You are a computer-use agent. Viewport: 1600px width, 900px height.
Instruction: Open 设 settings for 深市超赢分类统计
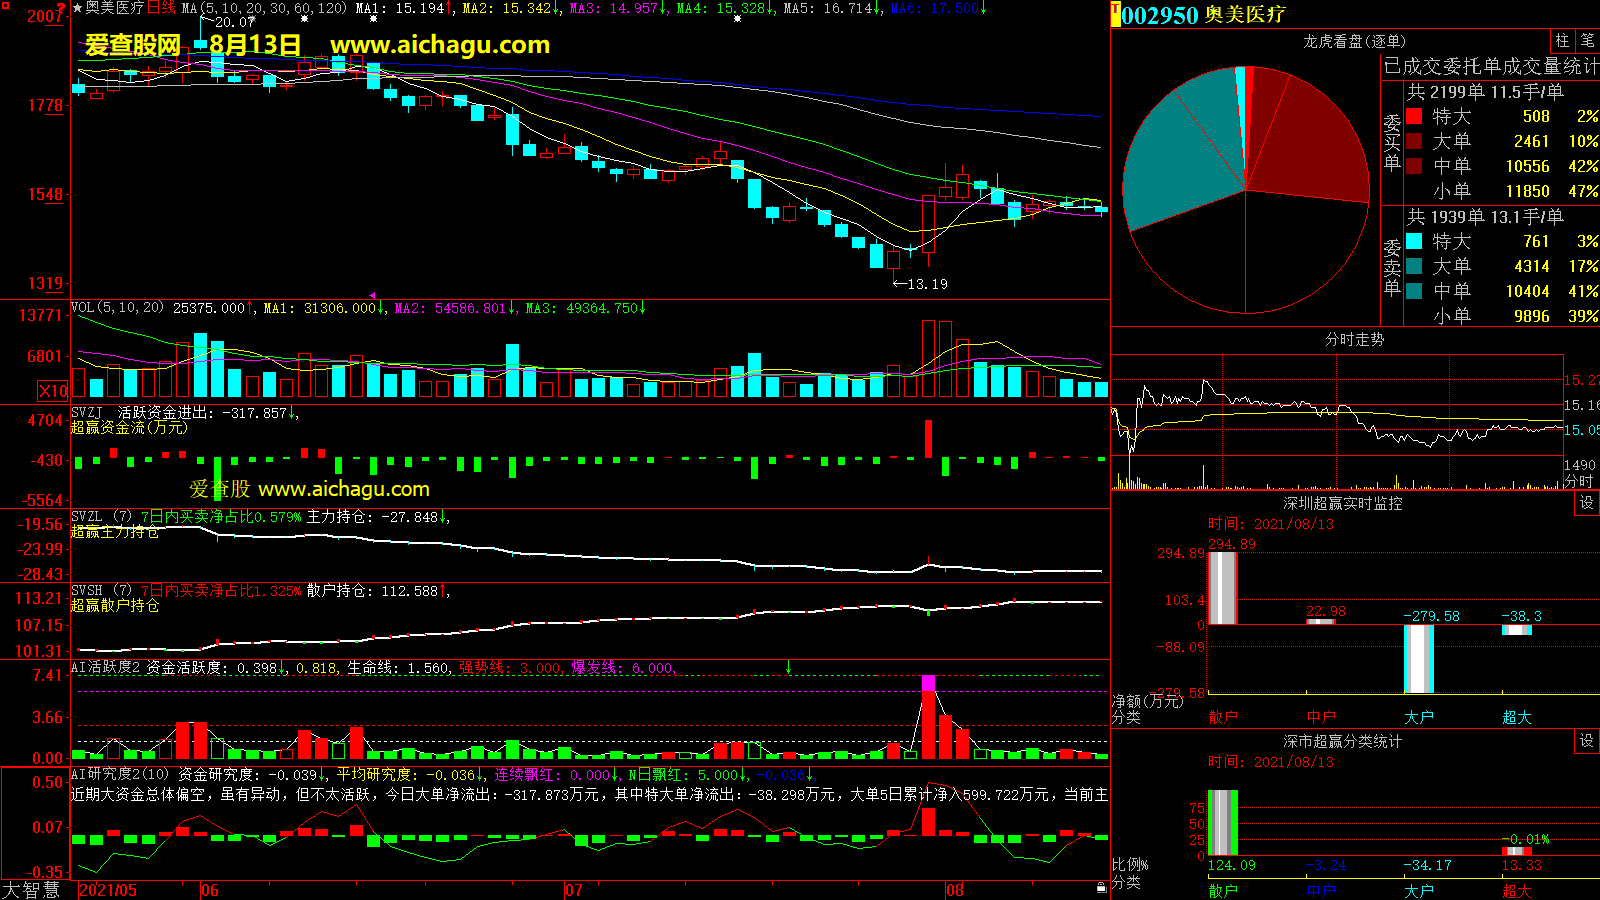coord(1587,741)
